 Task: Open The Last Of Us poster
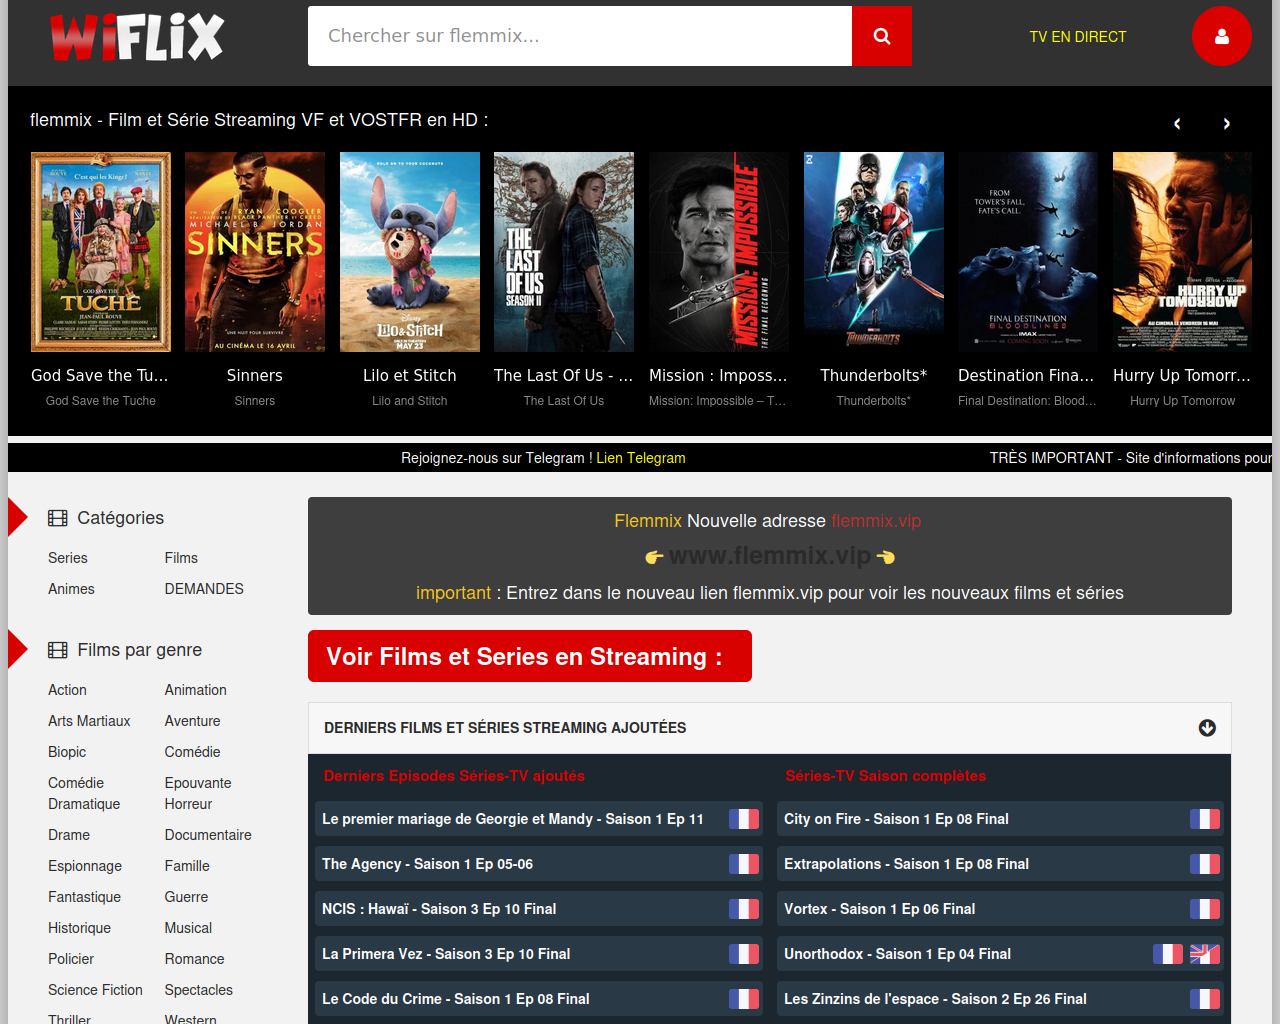pos(564,252)
